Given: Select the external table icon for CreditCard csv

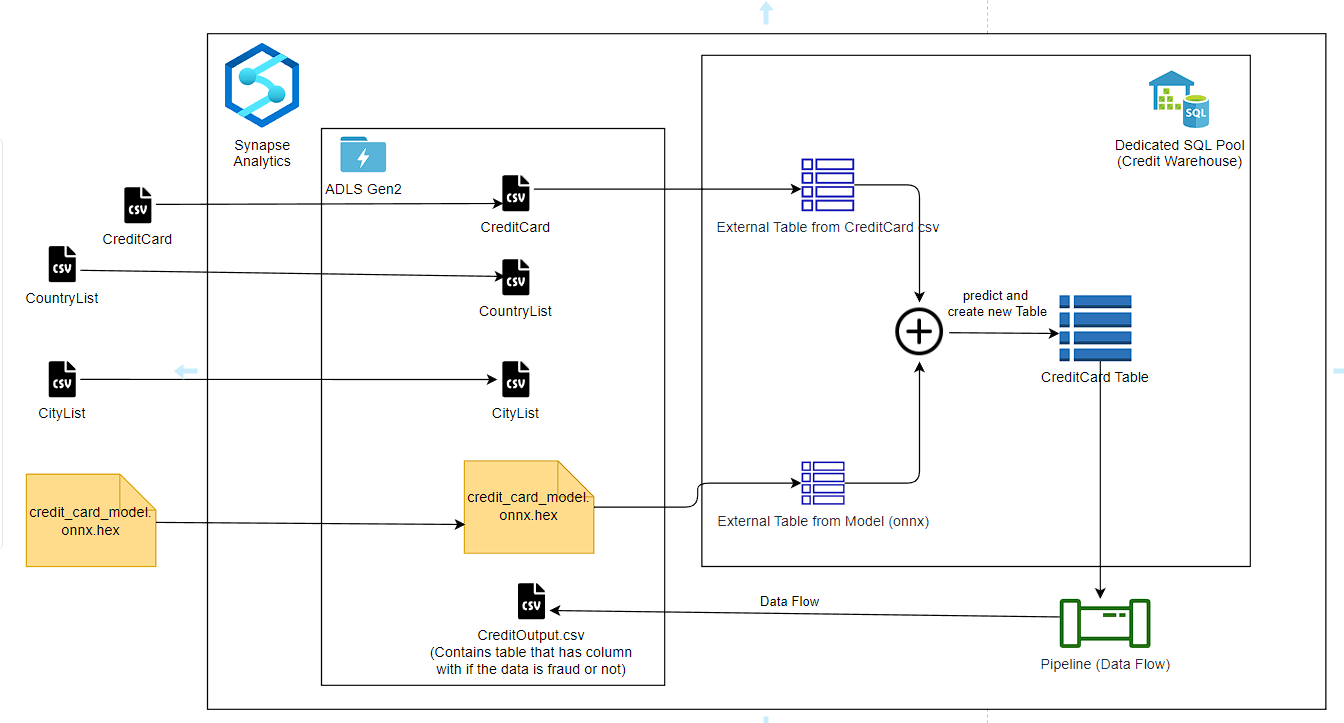Looking at the screenshot, I should (828, 184).
